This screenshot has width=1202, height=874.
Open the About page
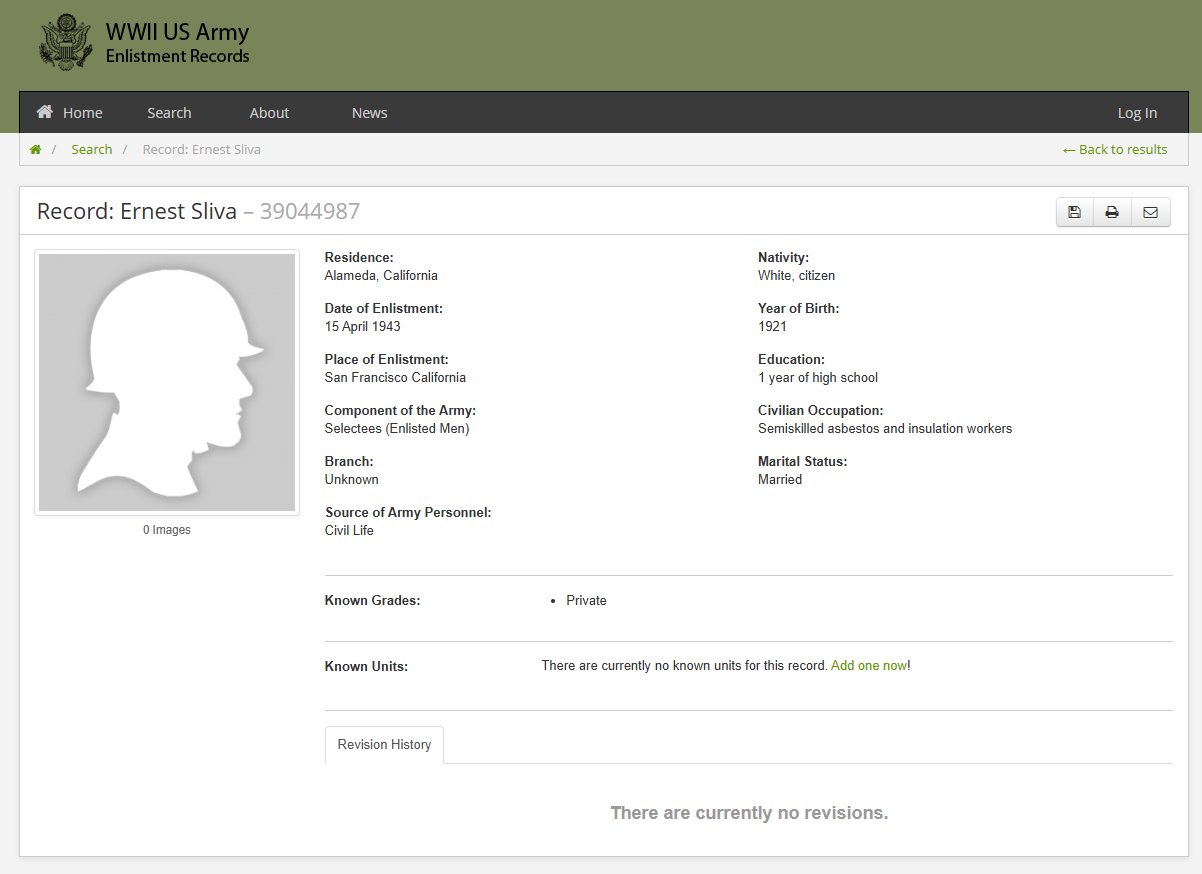coord(268,113)
